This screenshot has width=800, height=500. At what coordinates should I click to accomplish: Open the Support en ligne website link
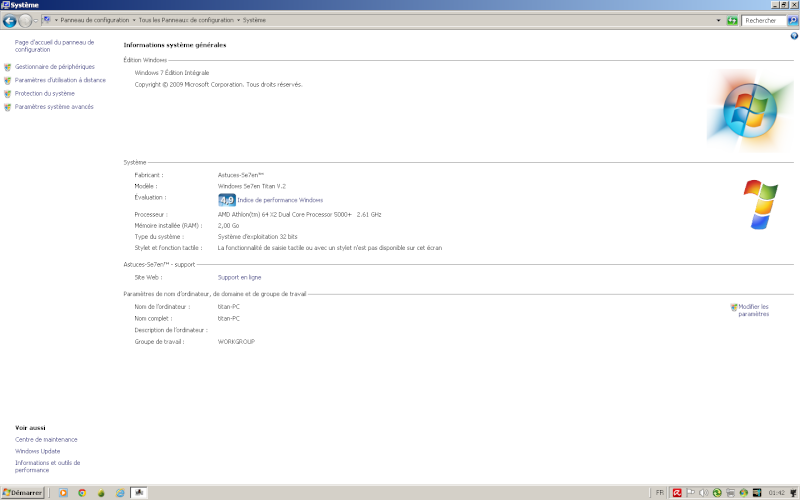click(239, 278)
